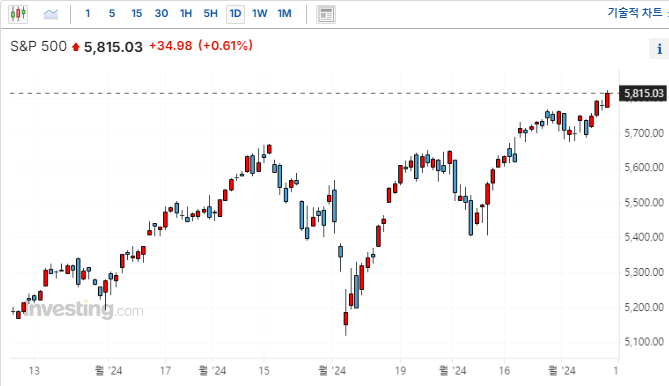
Task: Click the 5,400.00 price axis label
Action: [x=644, y=237]
